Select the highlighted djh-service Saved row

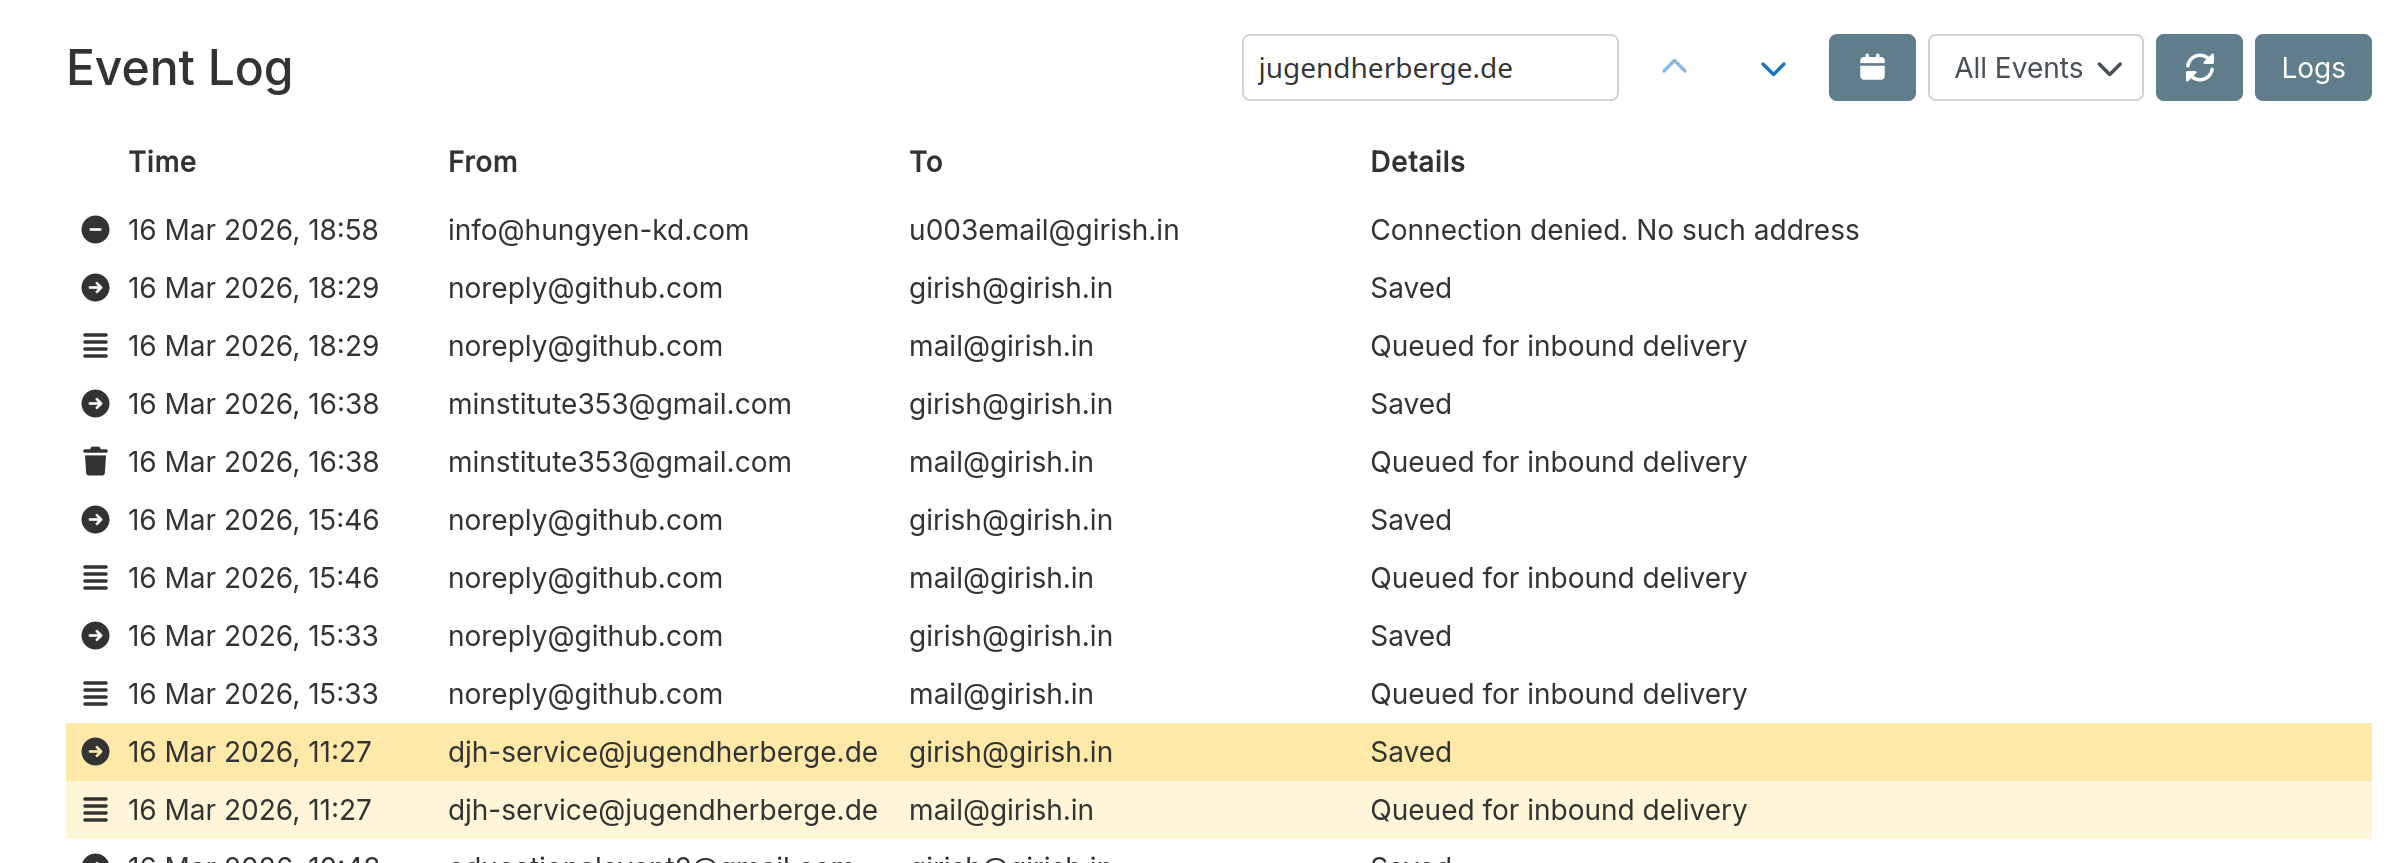point(1410,752)
